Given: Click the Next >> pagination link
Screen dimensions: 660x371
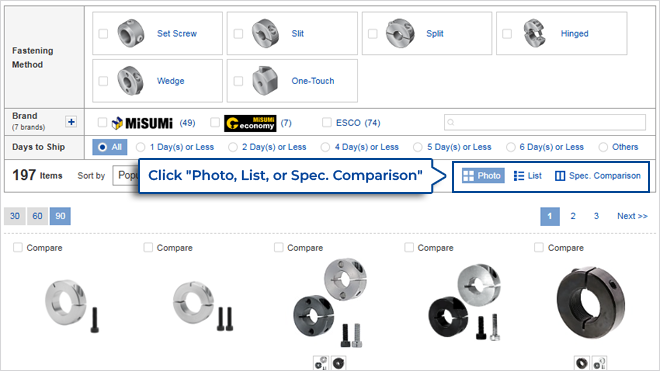Looking at the screenshot, I should click(632, 216).
